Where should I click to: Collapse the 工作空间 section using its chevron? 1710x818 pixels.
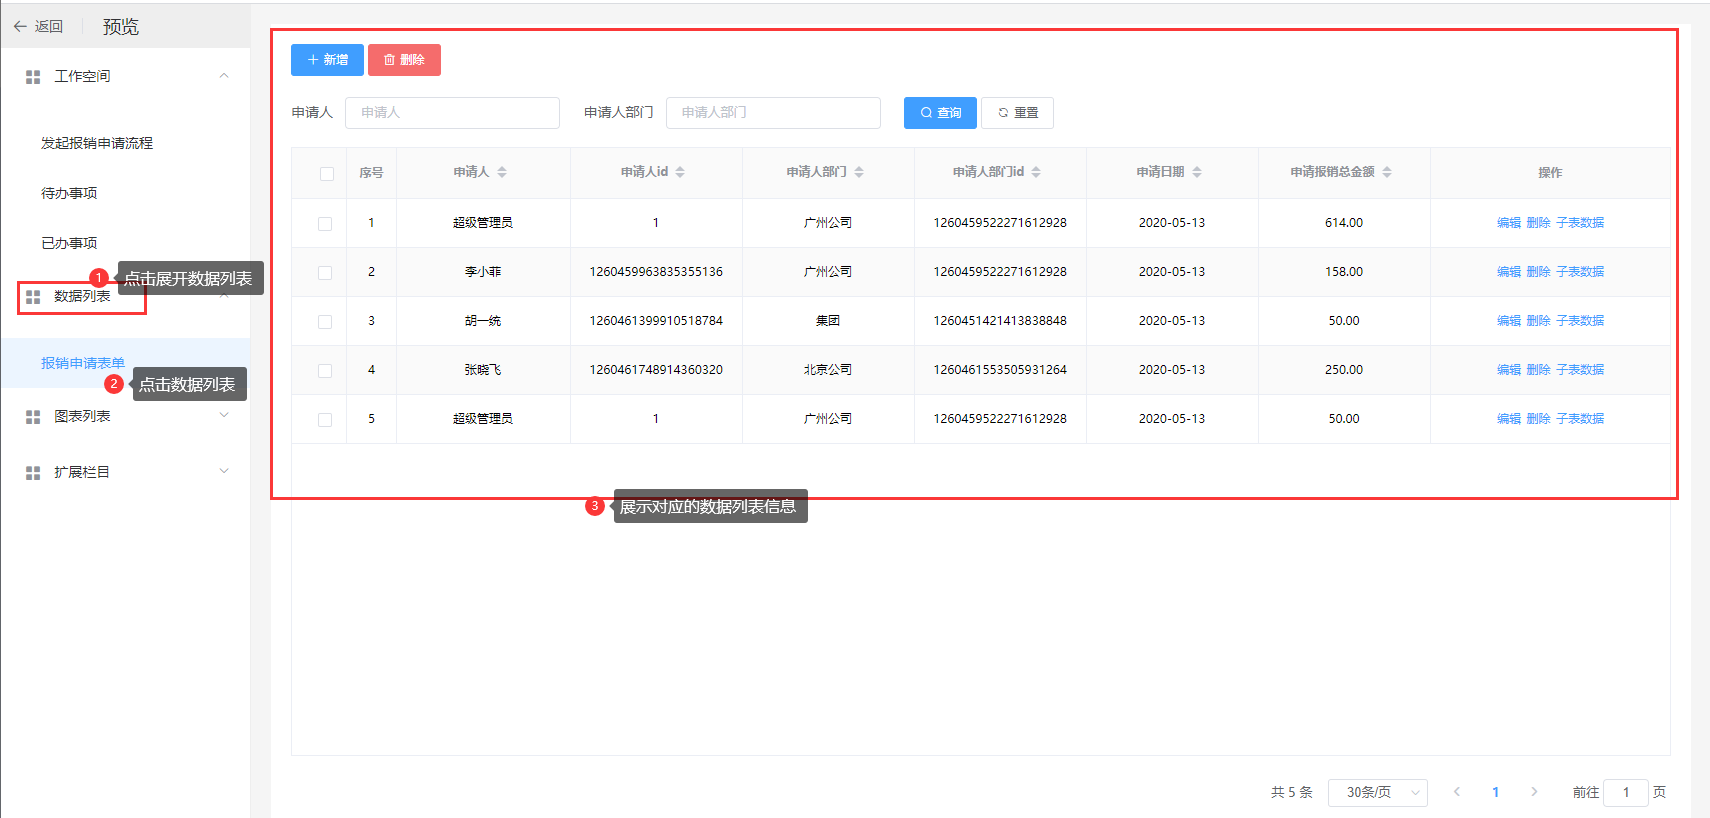click(x=224, y=76)
